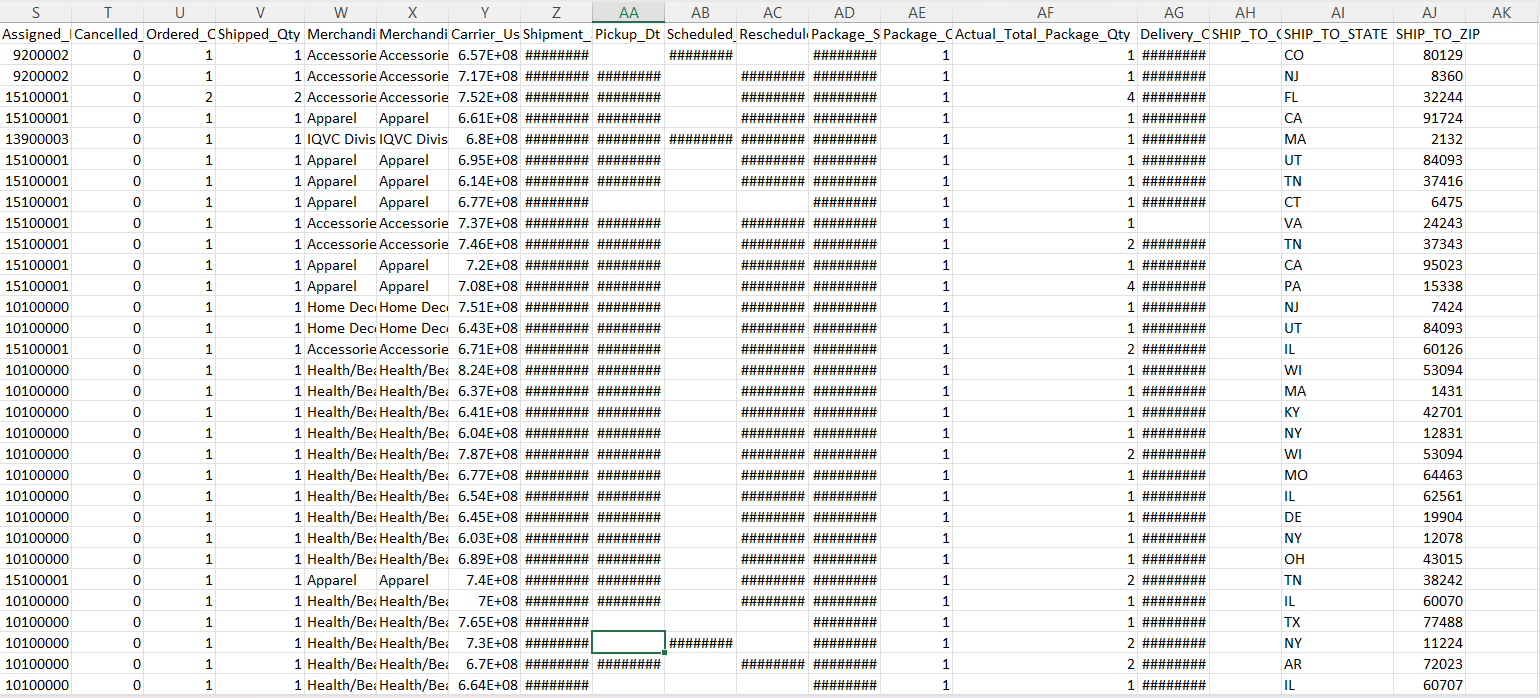Click the fill handle of the selected cell
The width and height of the screenshot is (1540, 698).
662,652
